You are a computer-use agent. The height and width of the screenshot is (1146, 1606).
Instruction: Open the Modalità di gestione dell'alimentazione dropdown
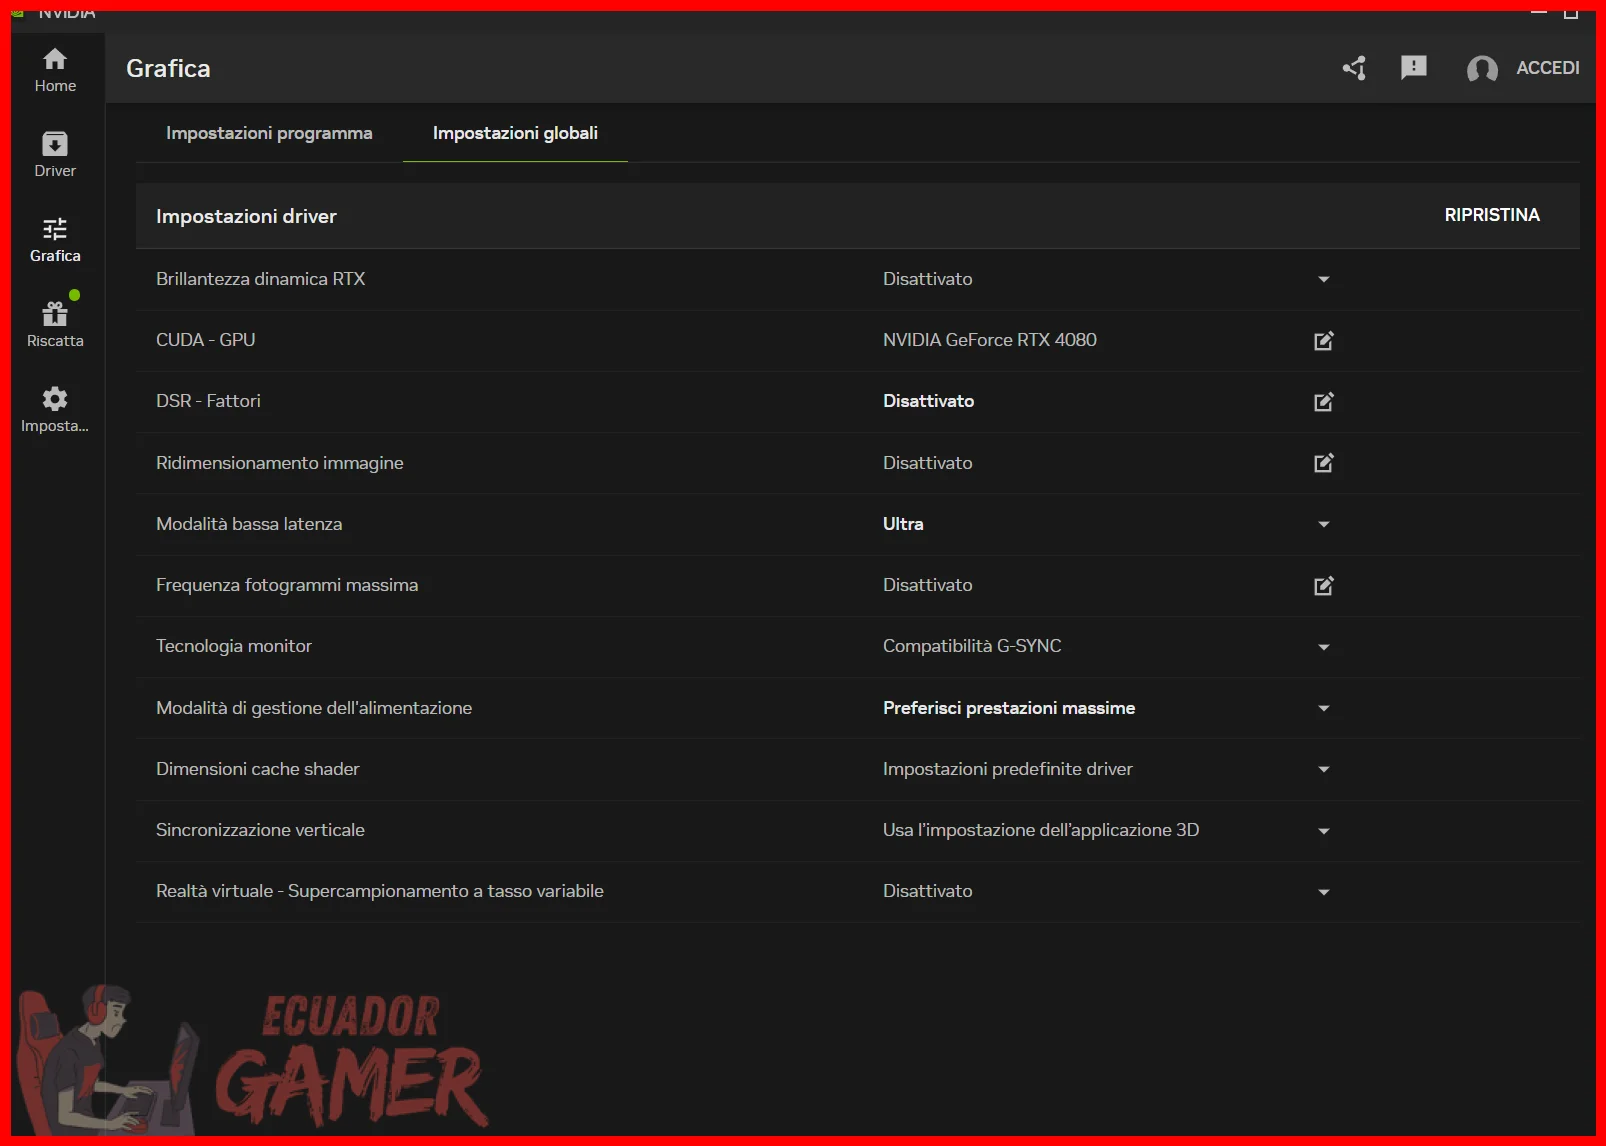[x=1323, y=708]
